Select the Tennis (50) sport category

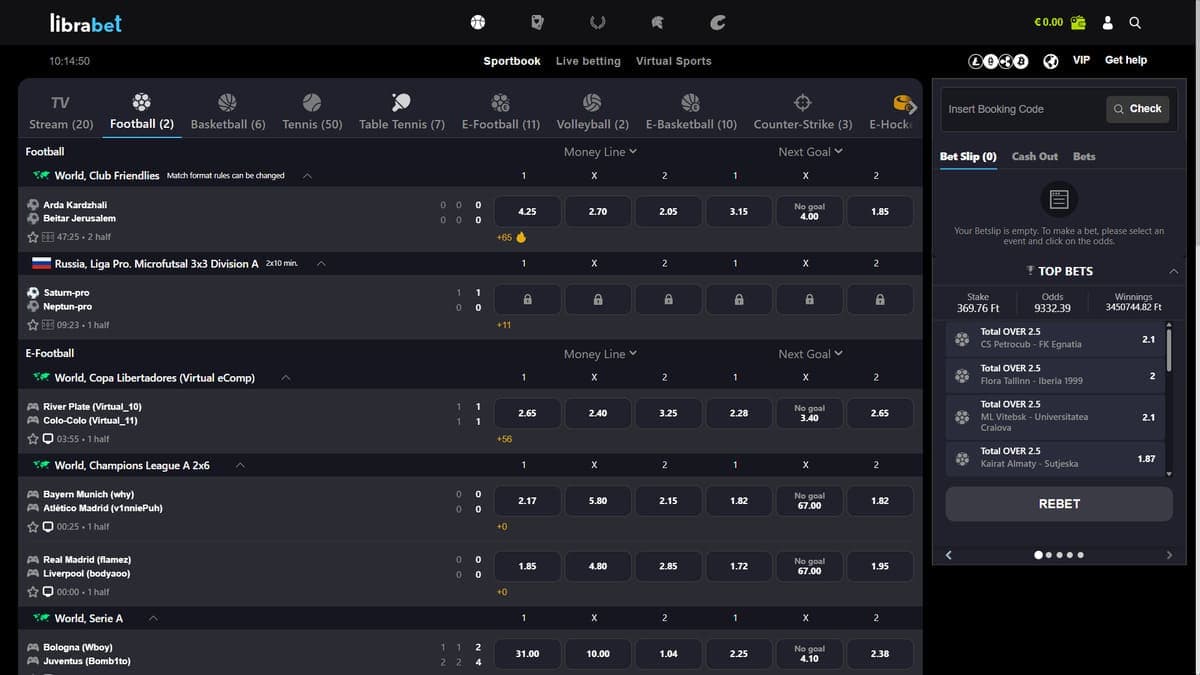coord(312,112)
